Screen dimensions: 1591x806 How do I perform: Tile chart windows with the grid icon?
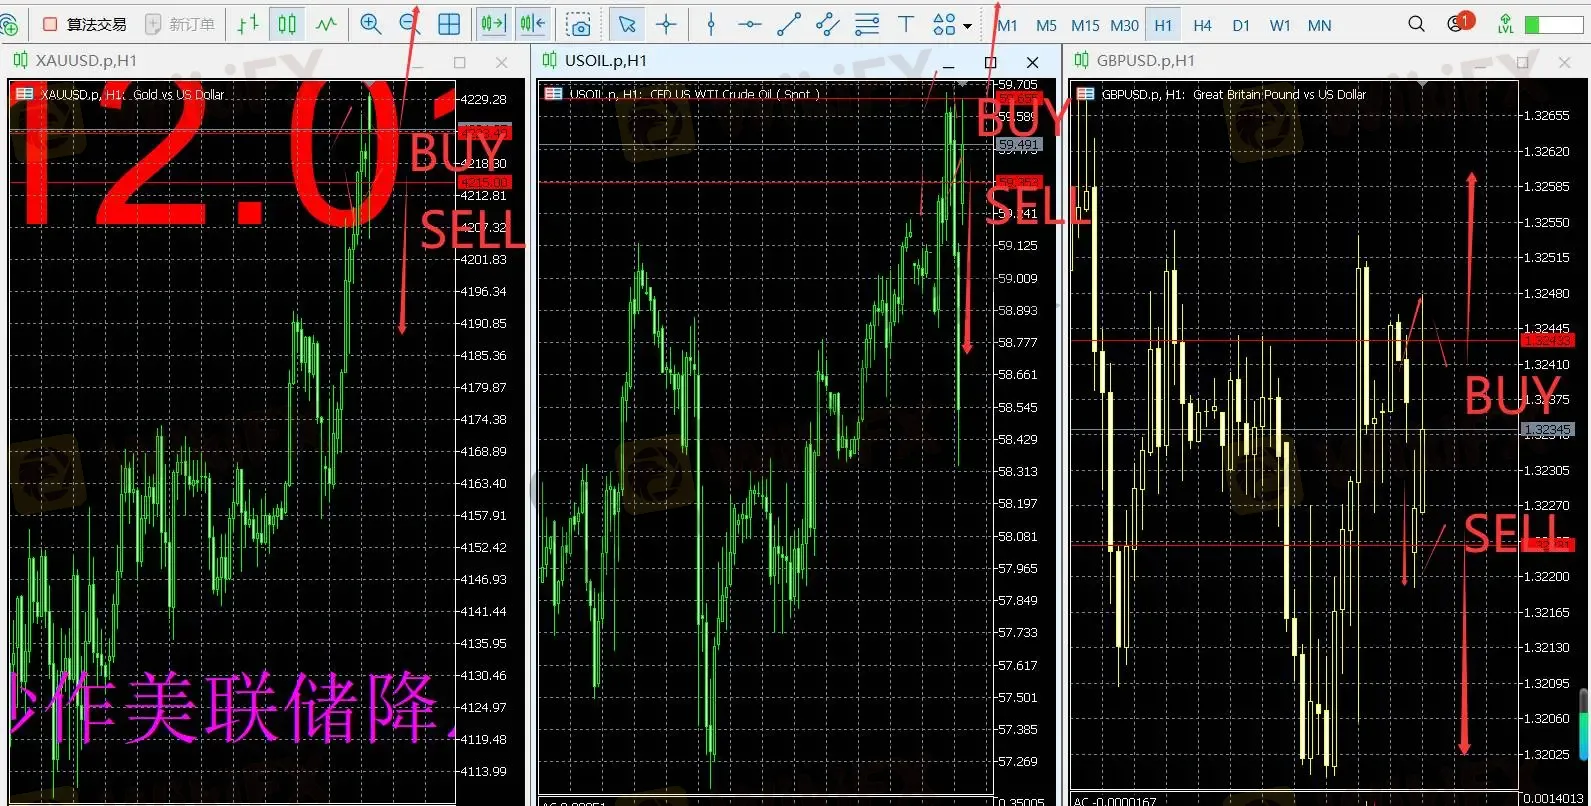449,24
